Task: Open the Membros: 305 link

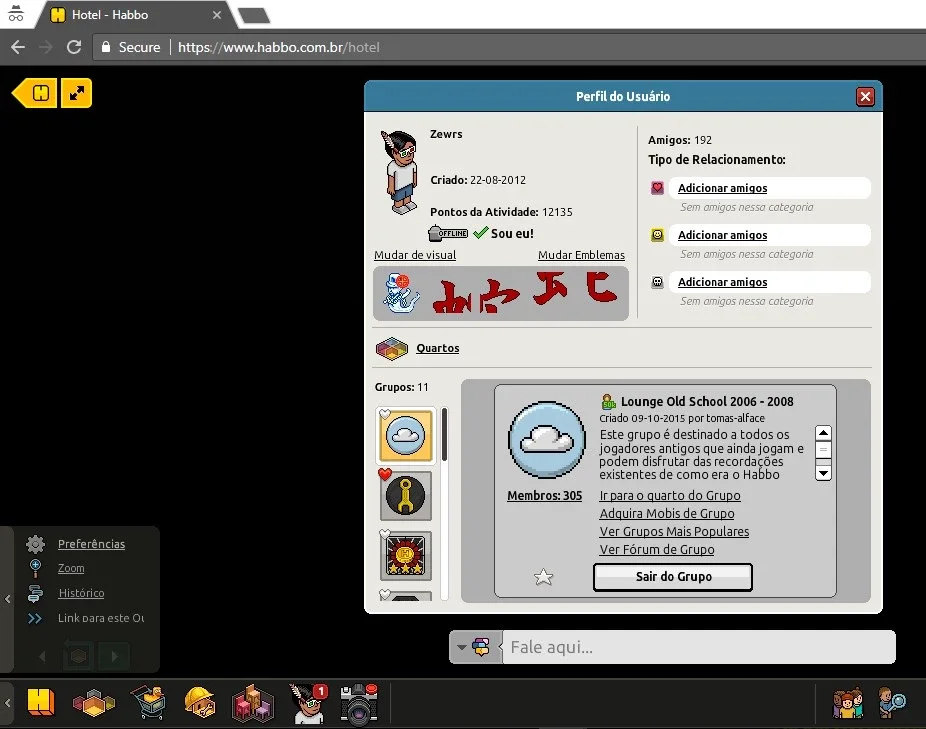Action: (x=544, y=496)
